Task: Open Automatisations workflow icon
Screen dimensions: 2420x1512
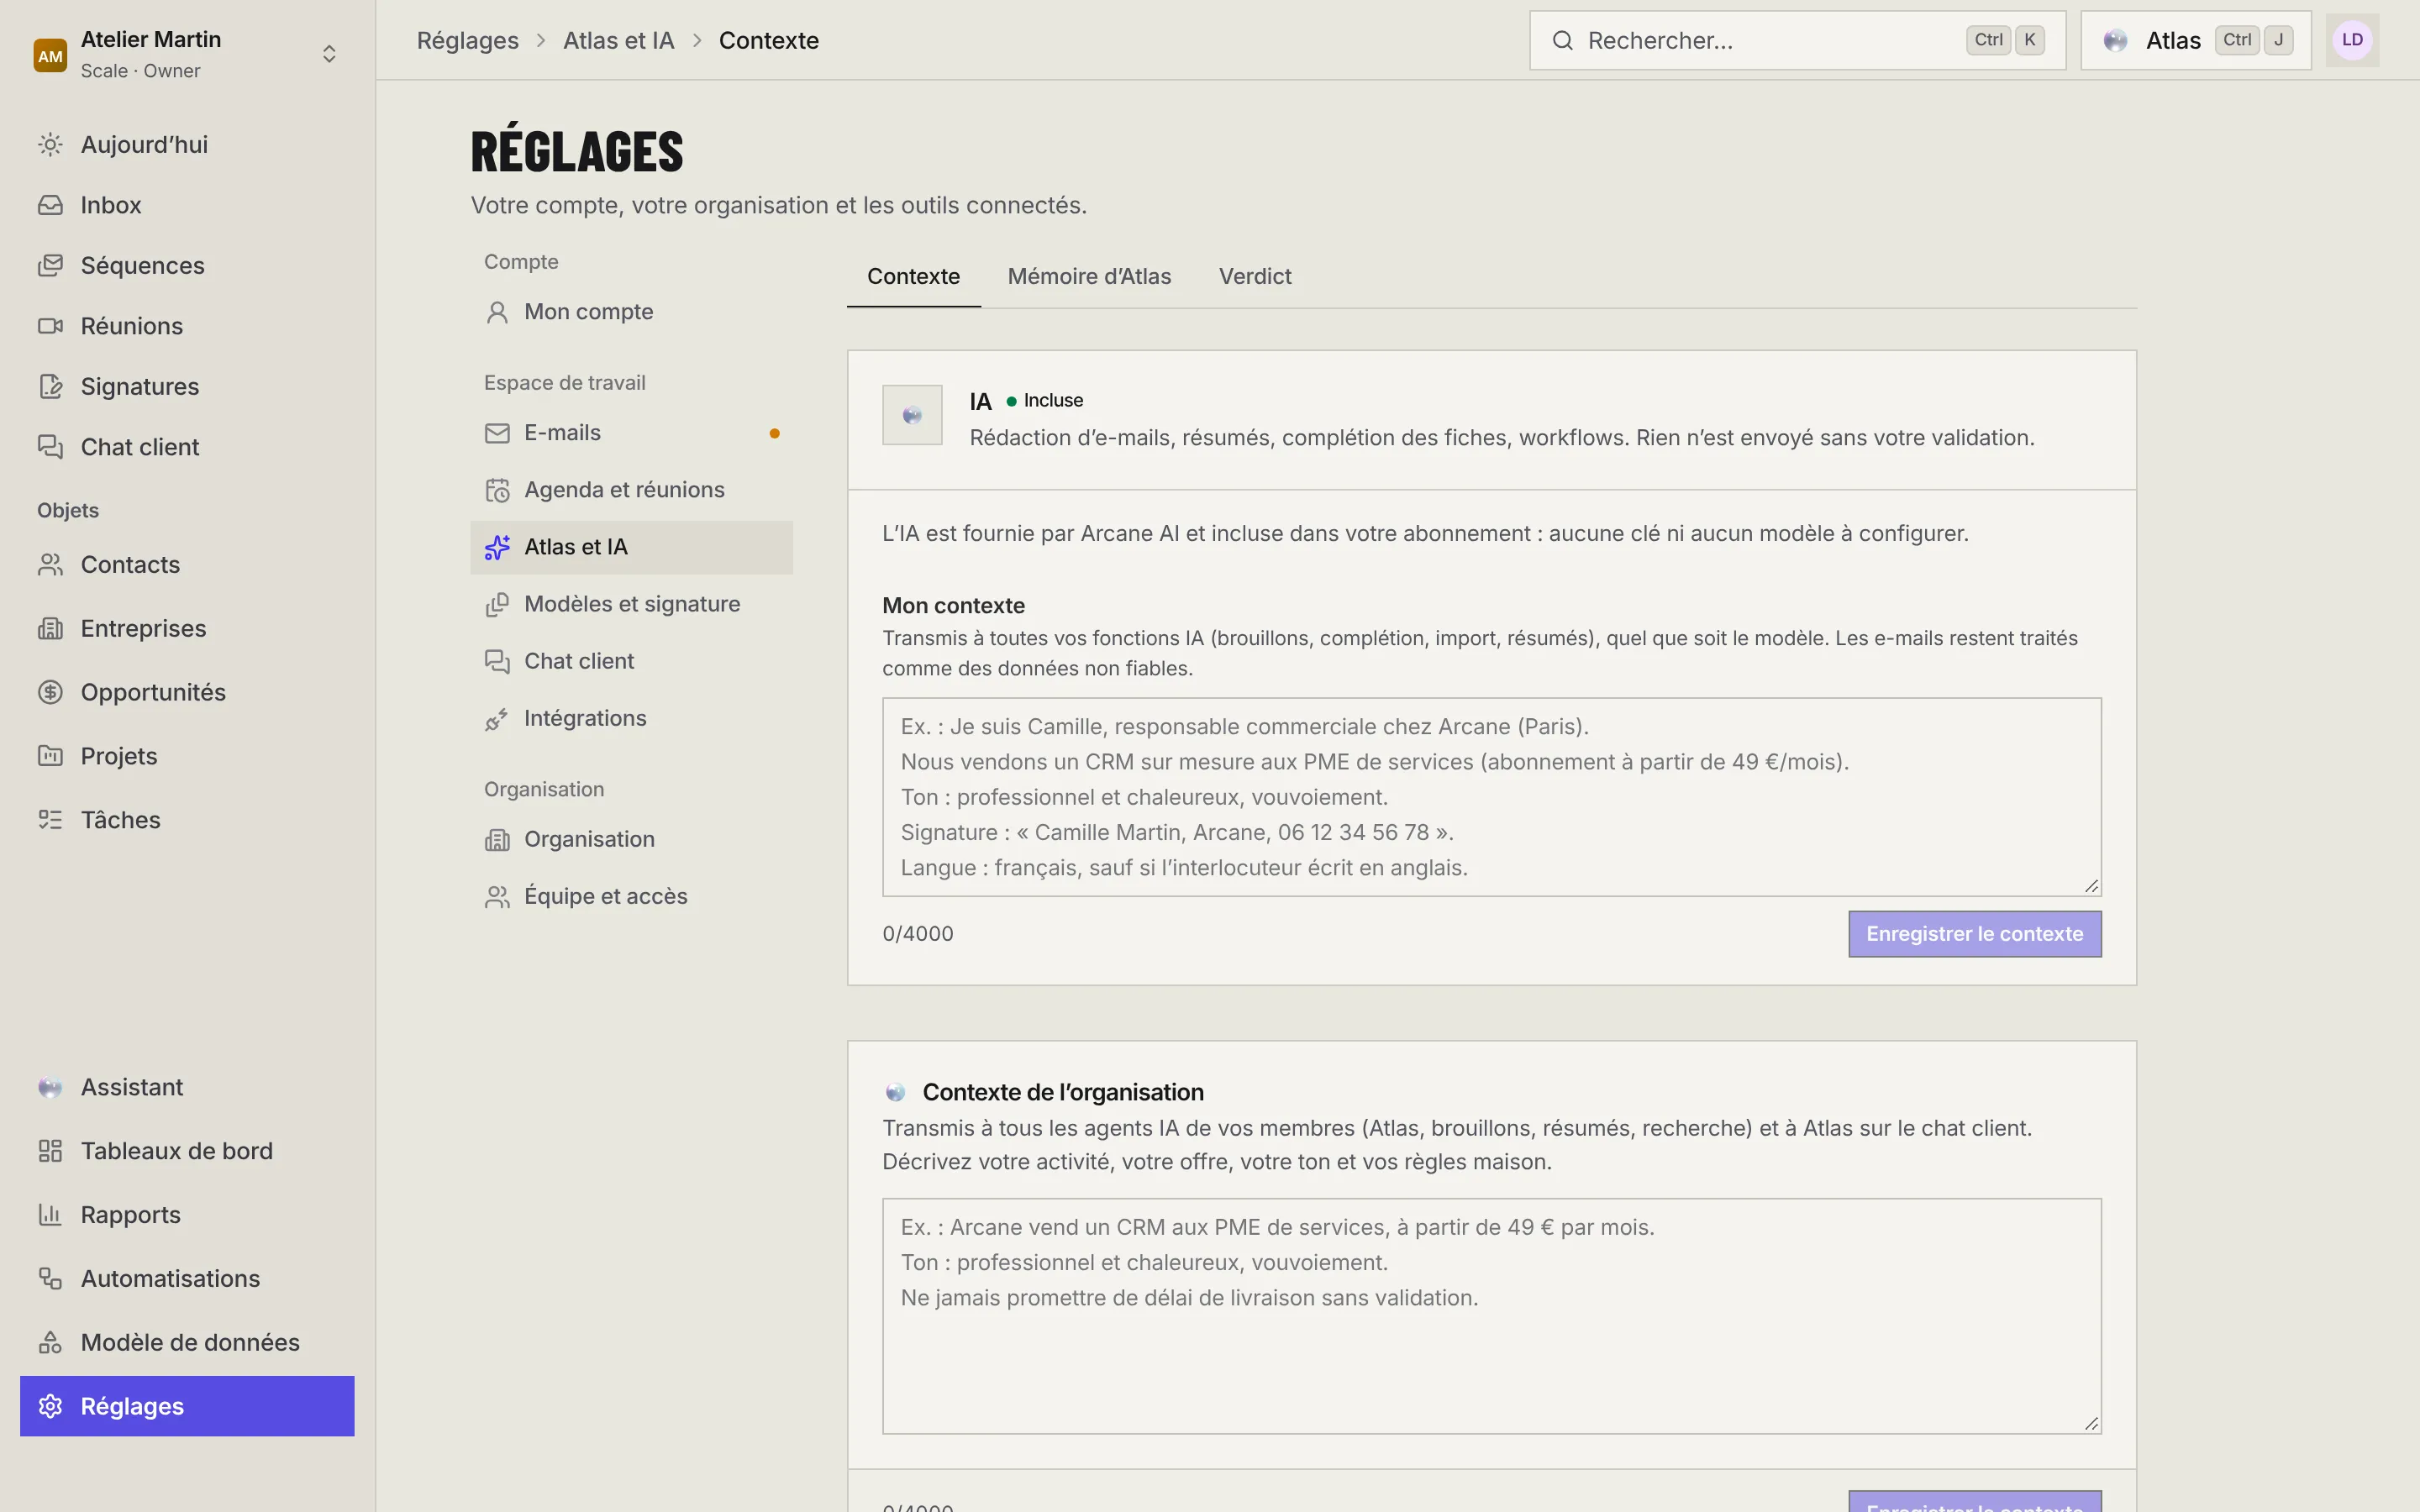Action: (x=50, y=1279)
